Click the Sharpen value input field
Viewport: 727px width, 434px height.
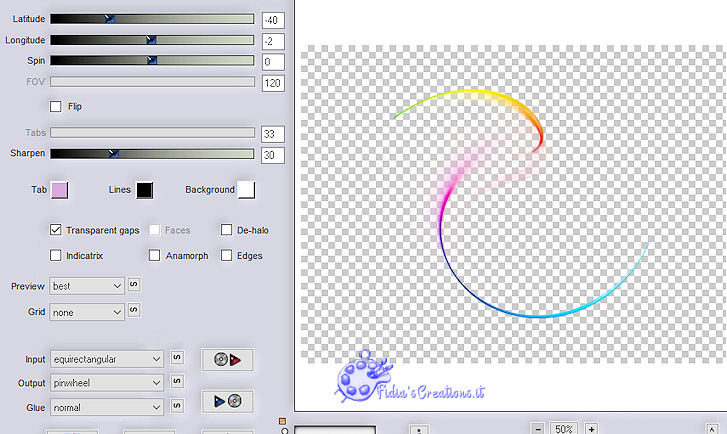pyautogui.click(x=272, y=155)
